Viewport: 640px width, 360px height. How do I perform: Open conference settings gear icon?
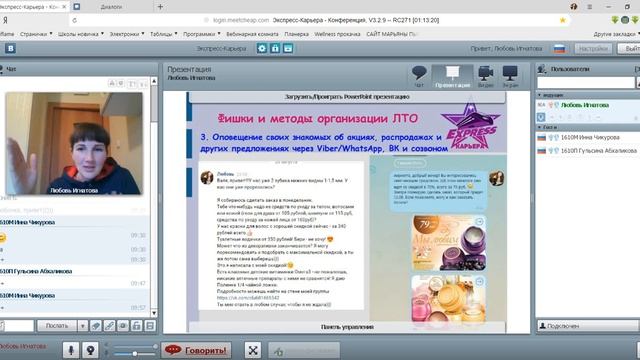[262, 48]
